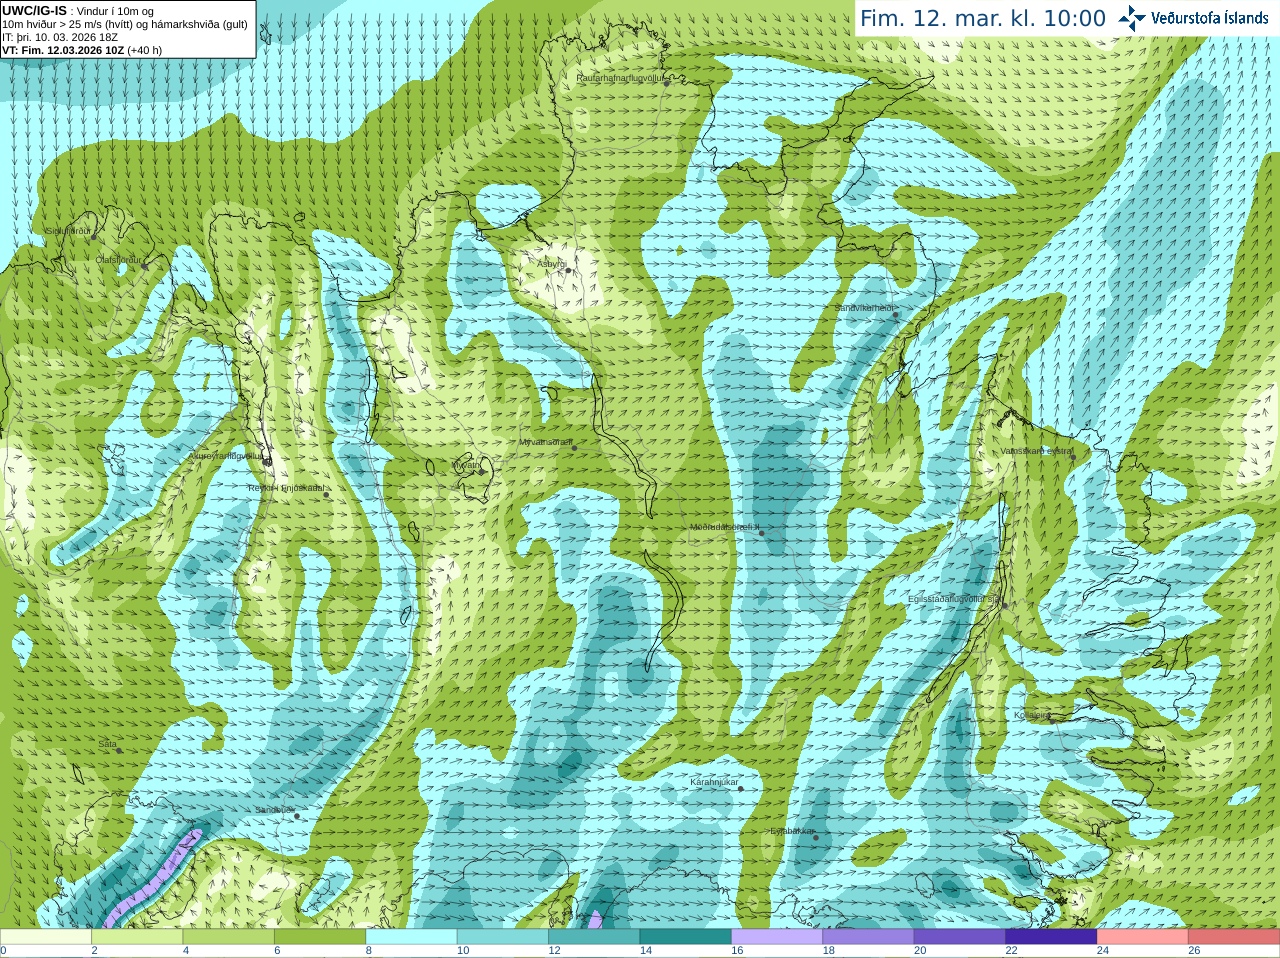Click the legend scale number 24
The width and height of the screenshot is (1280, 958).
(x=1103, y=951)
